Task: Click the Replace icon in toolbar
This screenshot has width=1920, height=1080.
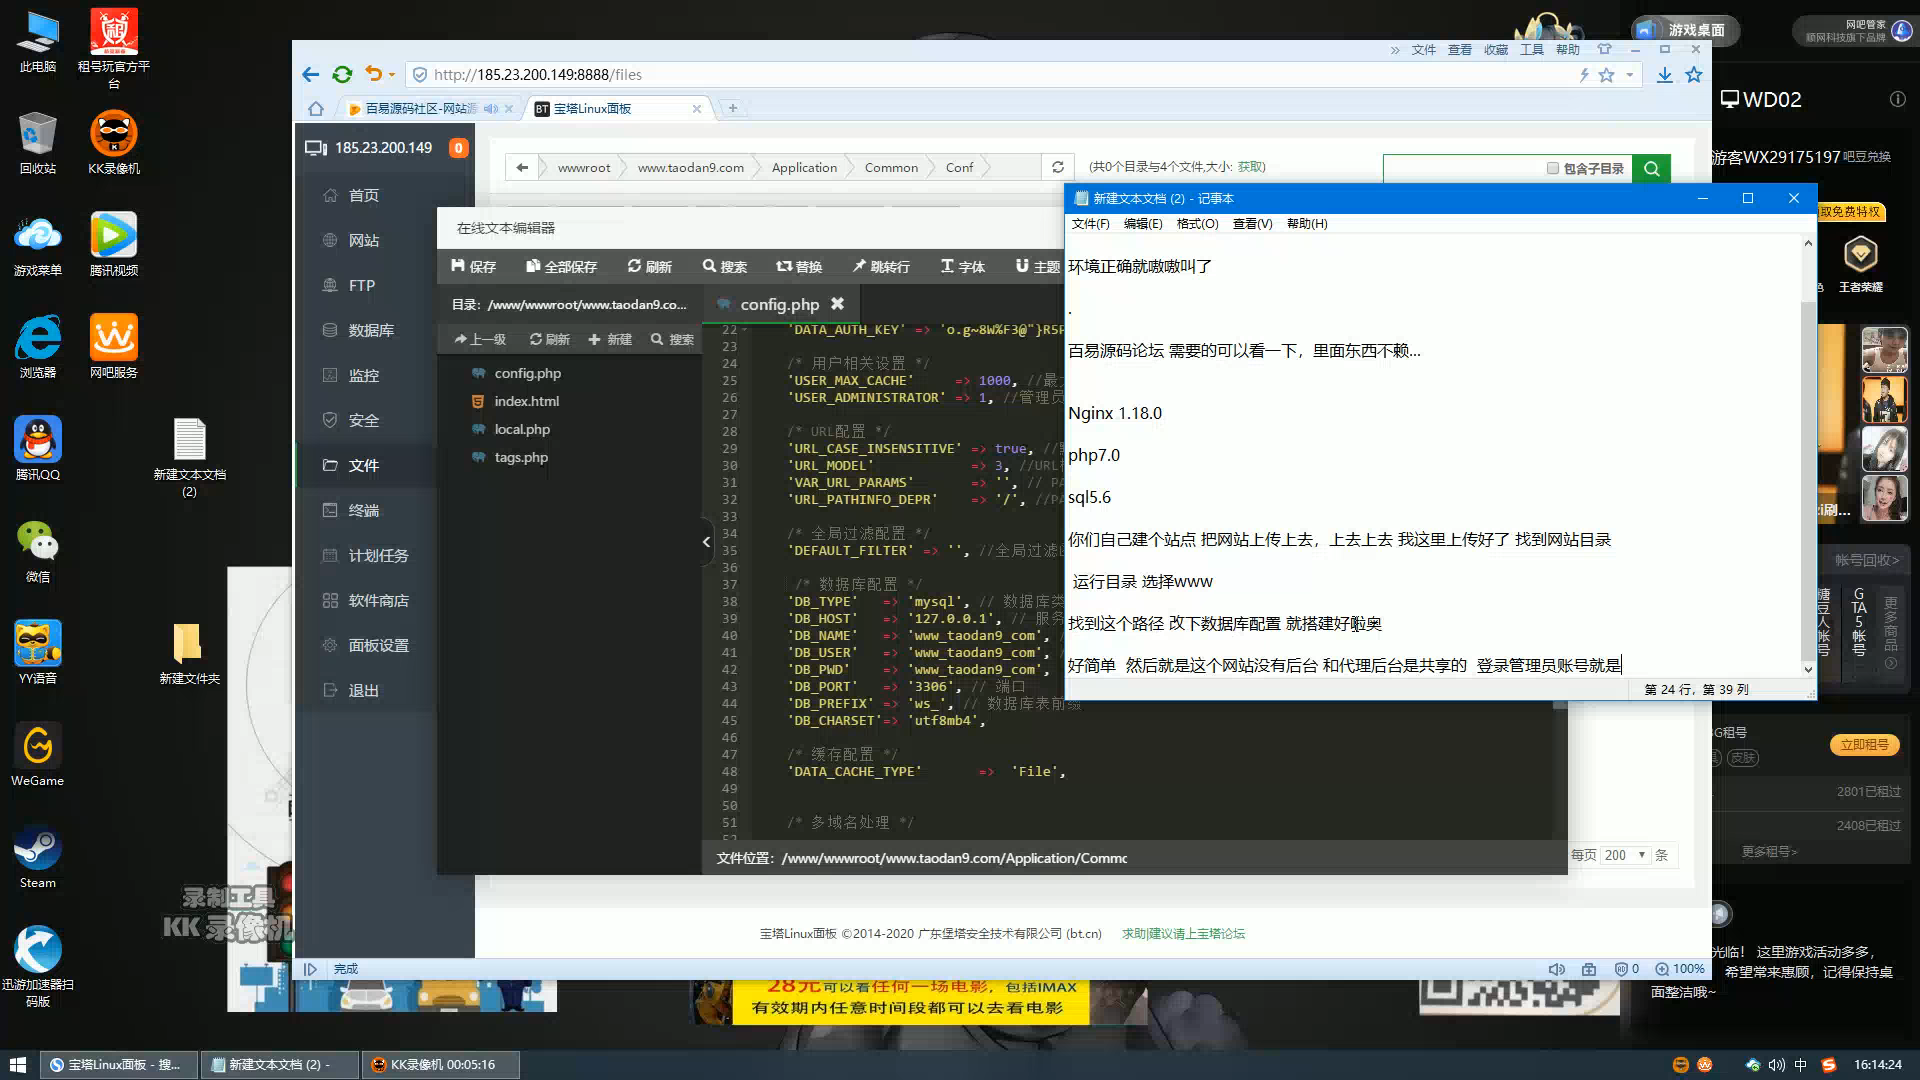Action: pos(799,266)
